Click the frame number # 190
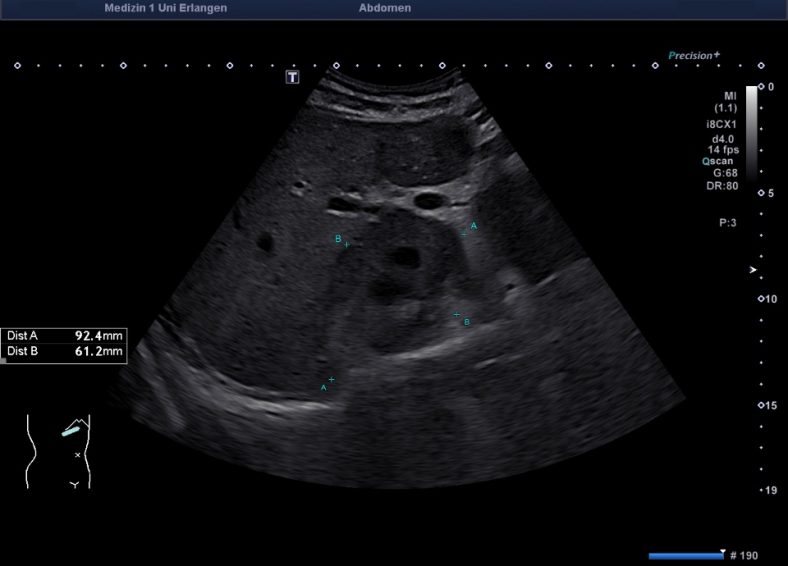This screenshot has width=788, height=566. coord(744,555)
